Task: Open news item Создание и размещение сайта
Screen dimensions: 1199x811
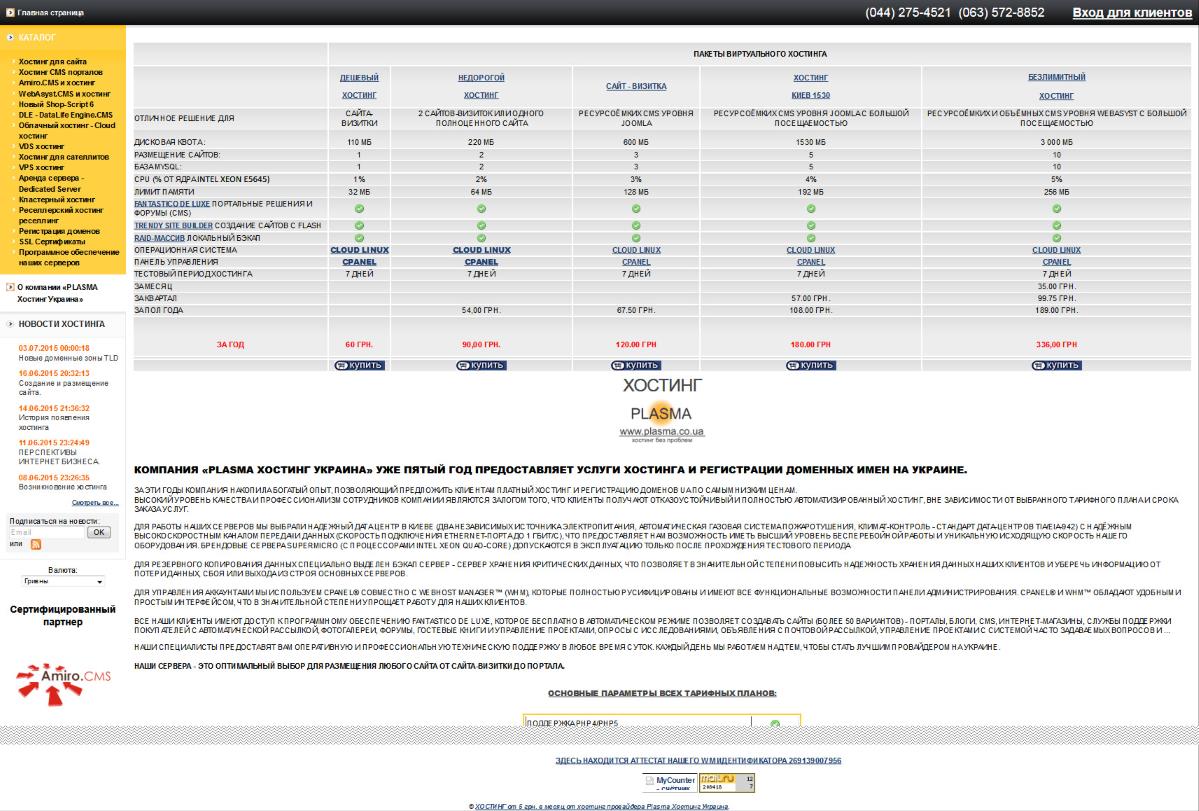Action: pyautogui.click(x=63, y=388)
